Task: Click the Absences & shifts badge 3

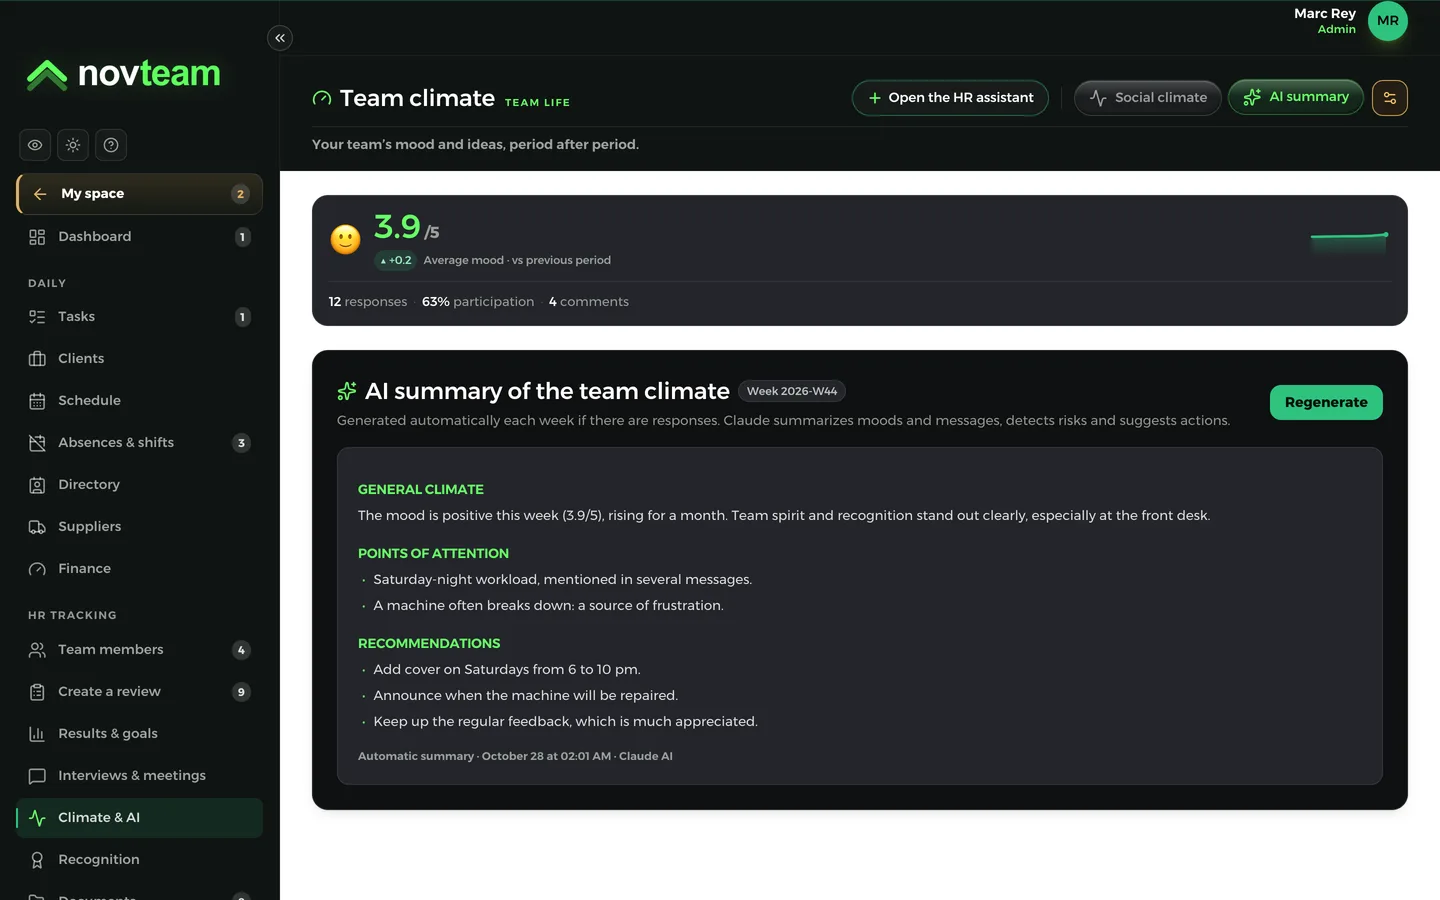Action: 241,443
